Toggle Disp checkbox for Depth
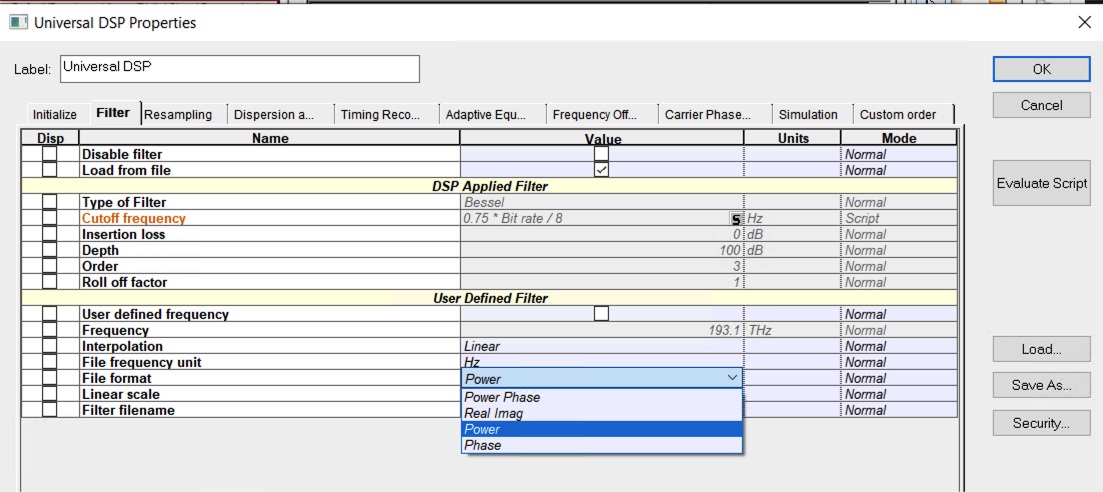The height and width of the screenshot is (492, 1103). 49,251
